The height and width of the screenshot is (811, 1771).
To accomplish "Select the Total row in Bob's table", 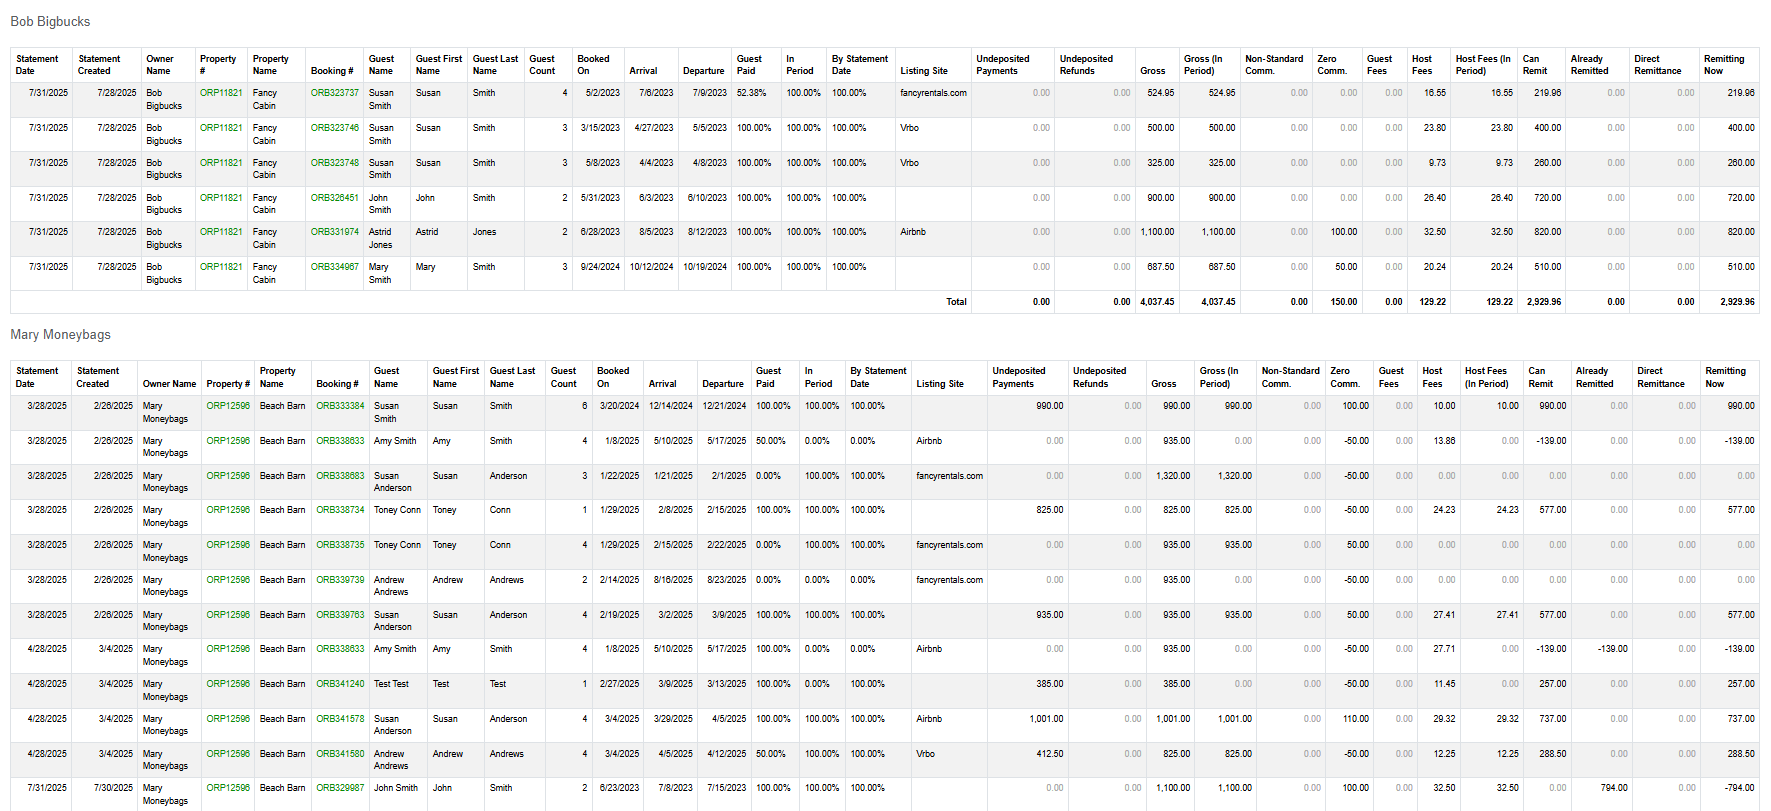I will point(884,301).
